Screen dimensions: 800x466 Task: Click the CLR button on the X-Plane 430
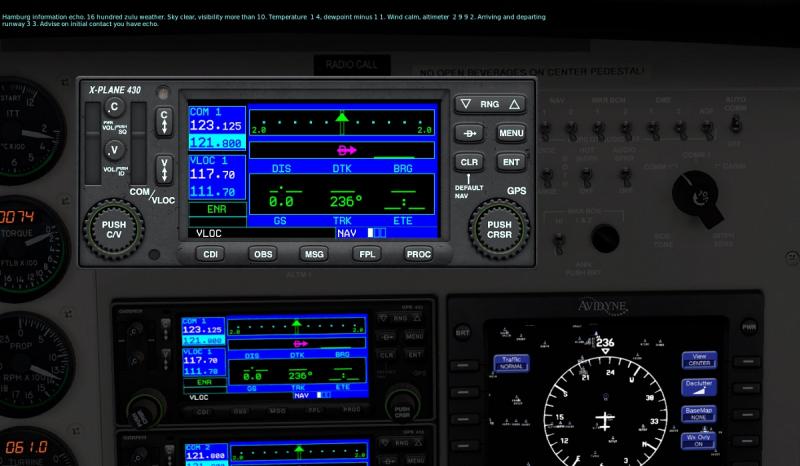(x=469, y=162)
